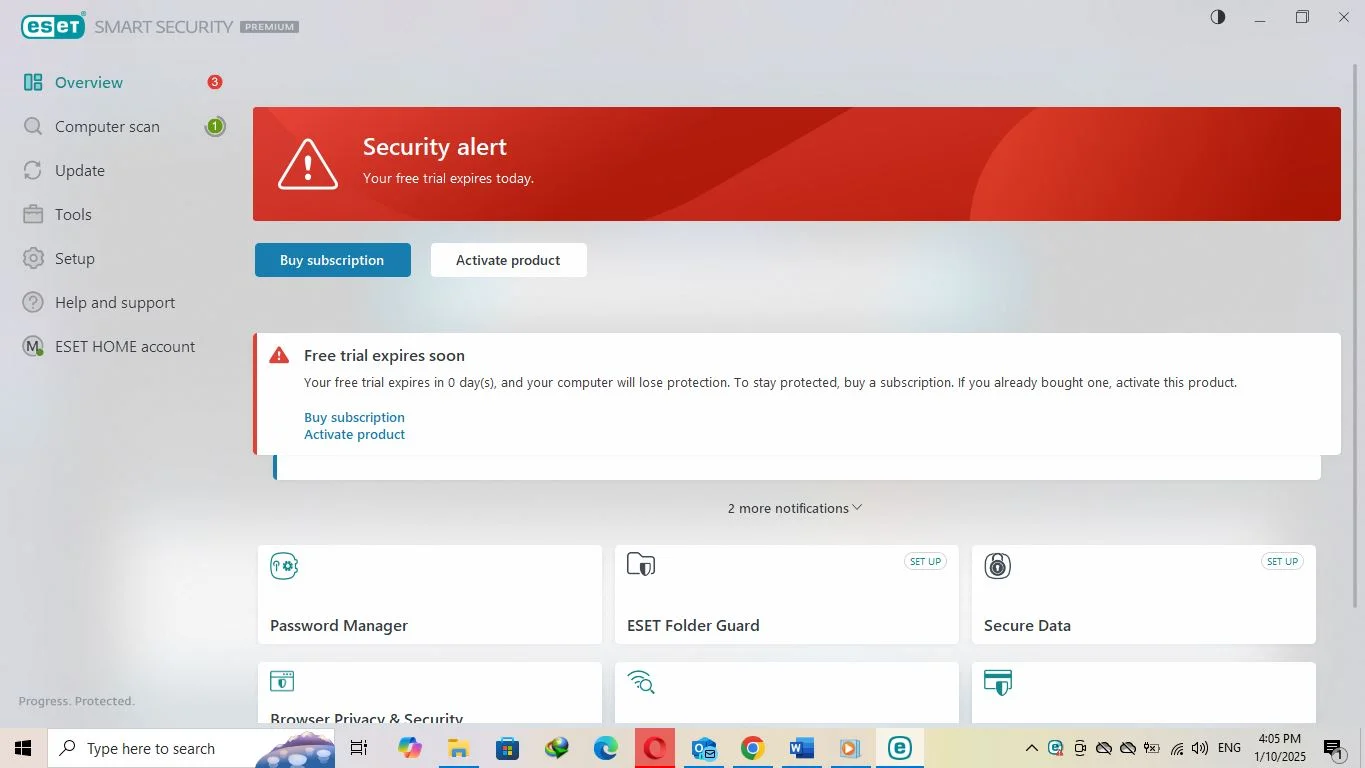This screenshot has height=768, width=1365.
Task: Click the red 3 badge beside Overview
Action: pyautogui.click(x=214, y=82)
